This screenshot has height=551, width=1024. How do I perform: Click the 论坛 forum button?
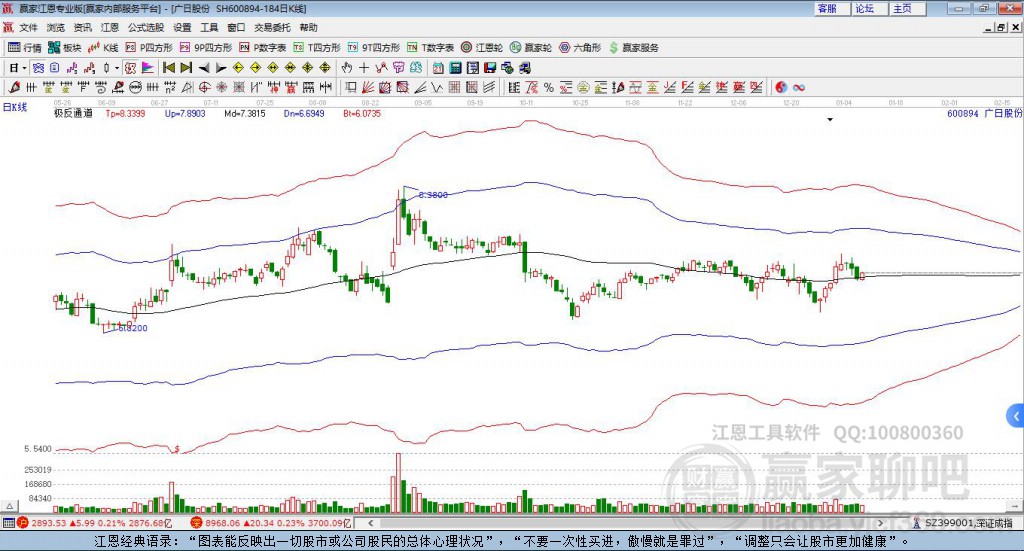[x=870, y=8]
